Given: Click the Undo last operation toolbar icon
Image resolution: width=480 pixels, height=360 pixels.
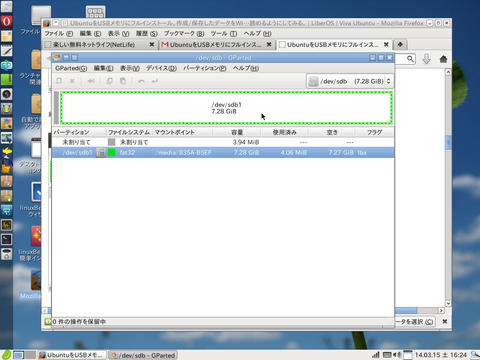Looking at the screenshot, I should [x=141, y=81].
